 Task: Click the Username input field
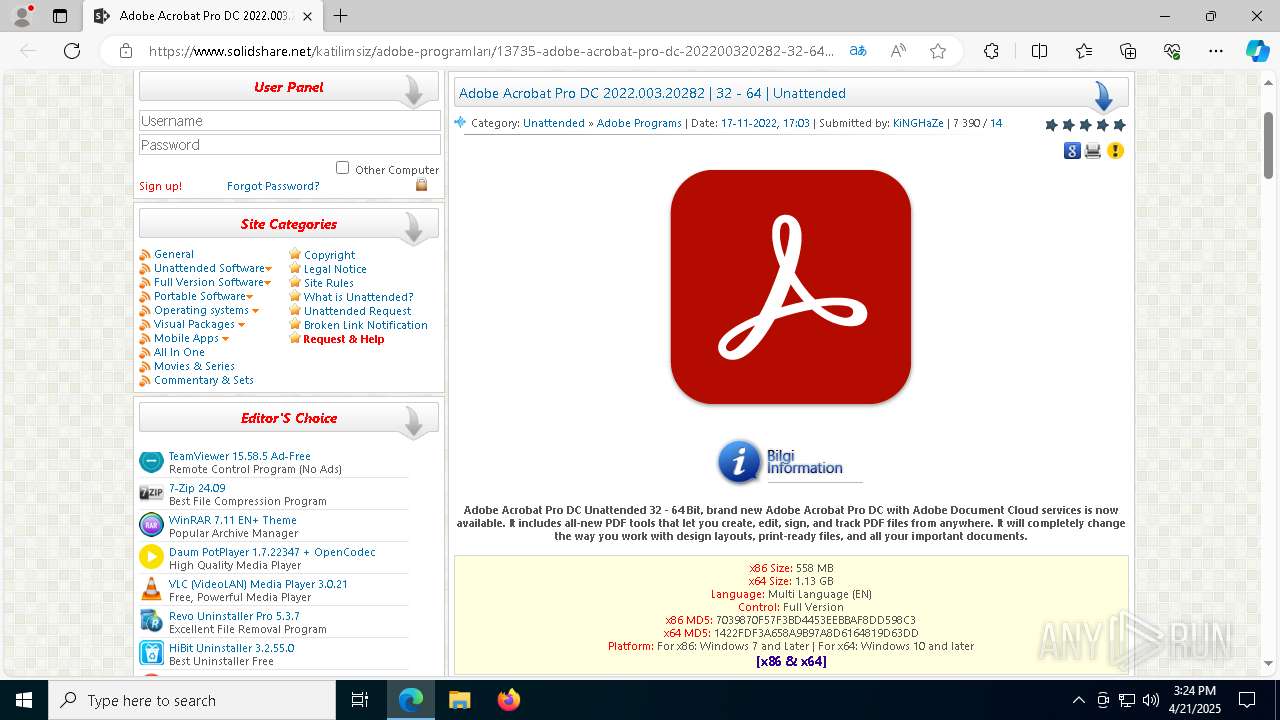[290, 121]
